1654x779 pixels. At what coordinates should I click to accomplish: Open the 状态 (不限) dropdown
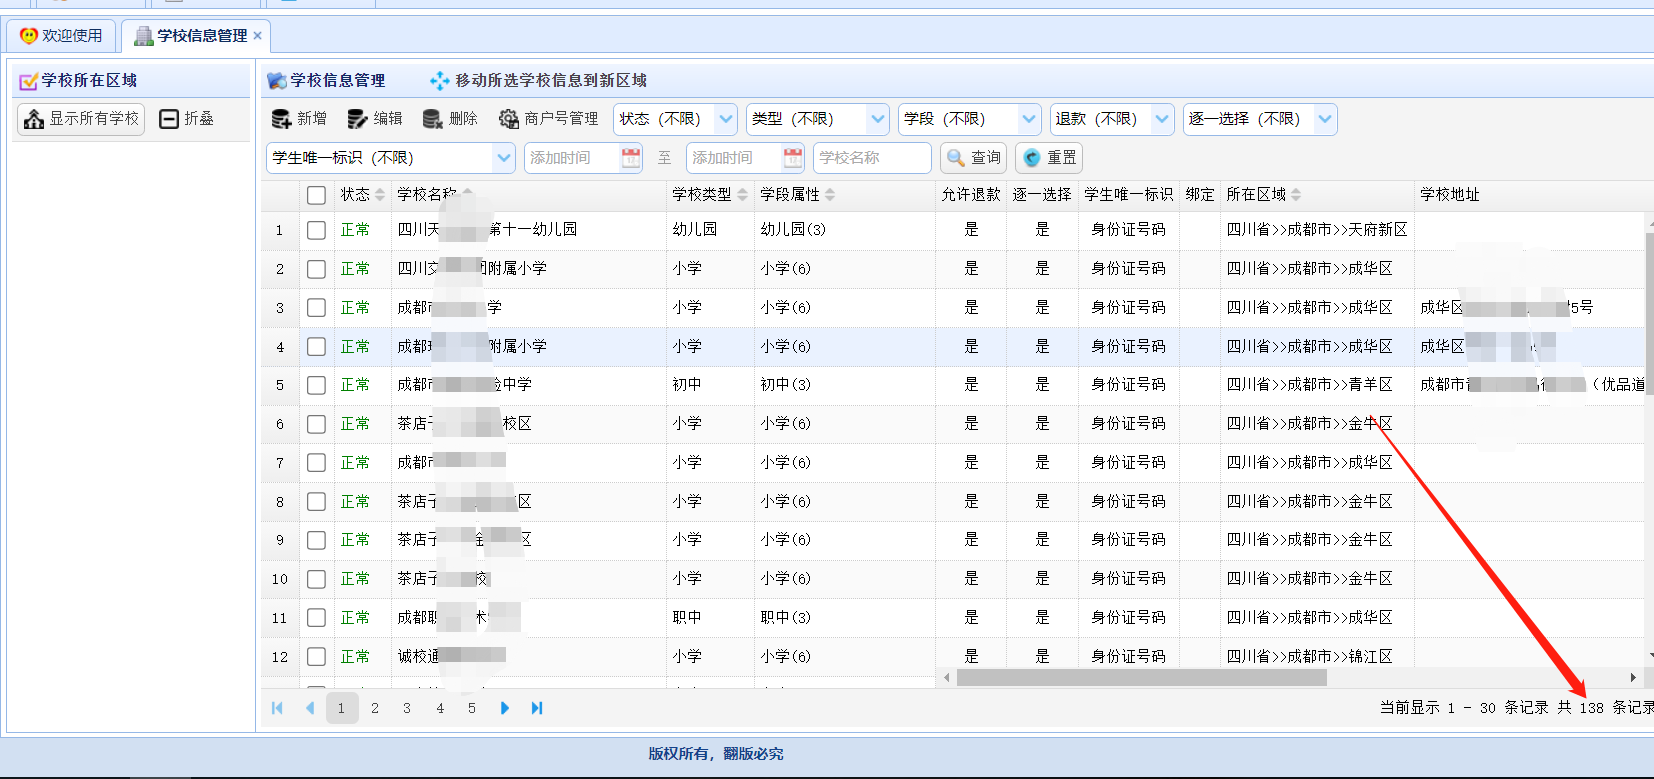coord(675,119)
